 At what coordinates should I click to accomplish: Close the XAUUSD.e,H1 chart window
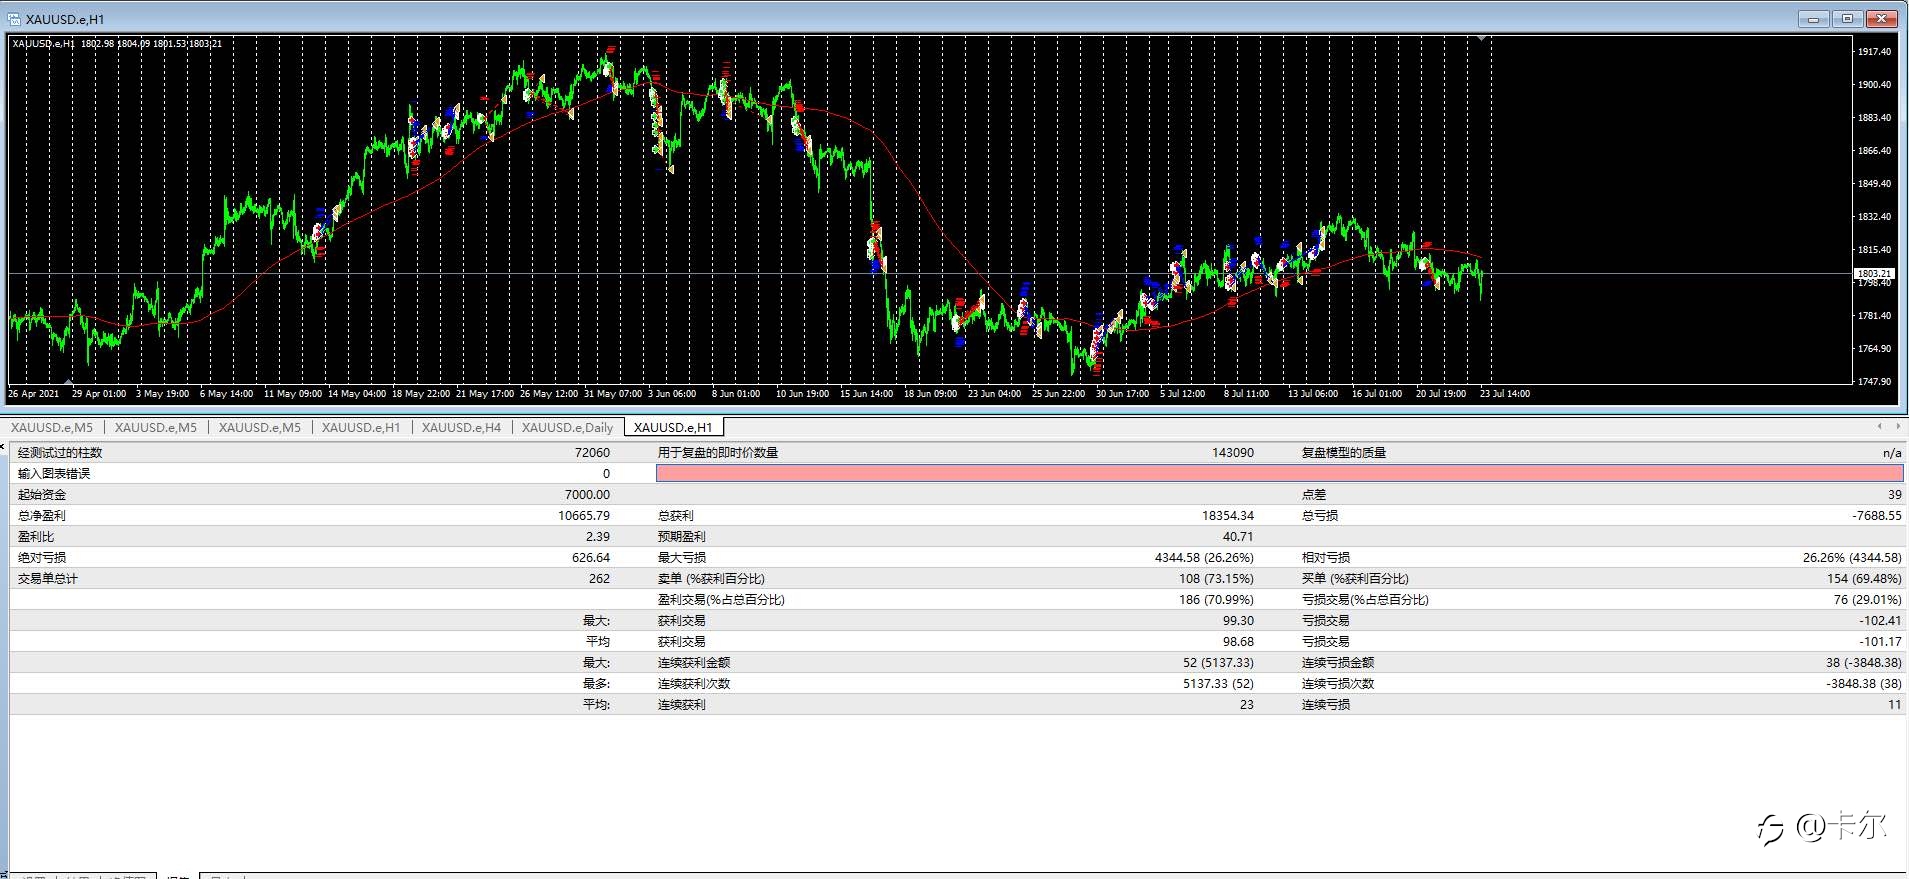(x=1882, y=19)
